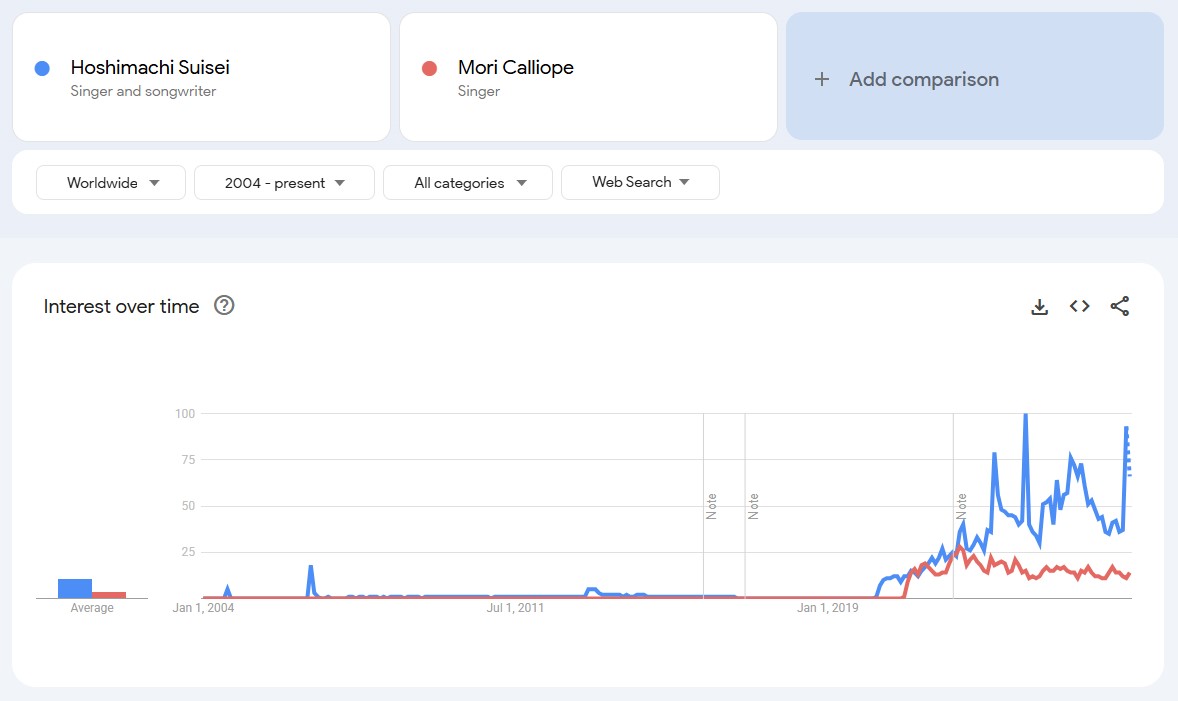Open the help icon beside Interest over time
The image size is (1178, 701).
tap(224, 305)
